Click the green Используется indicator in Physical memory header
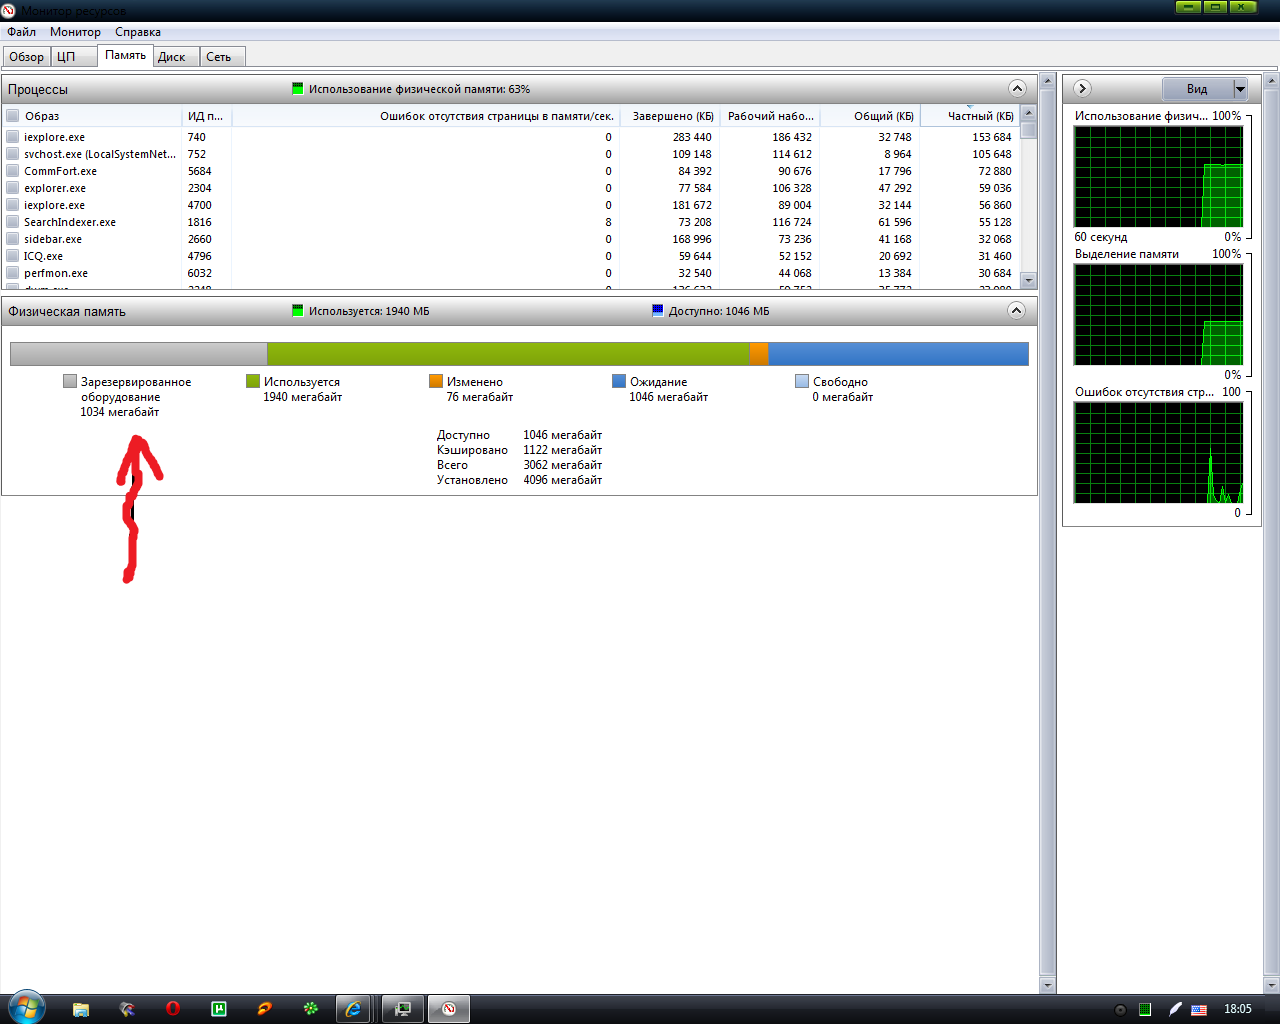The image size is (1280, 1024). click(x=297, y=311)
